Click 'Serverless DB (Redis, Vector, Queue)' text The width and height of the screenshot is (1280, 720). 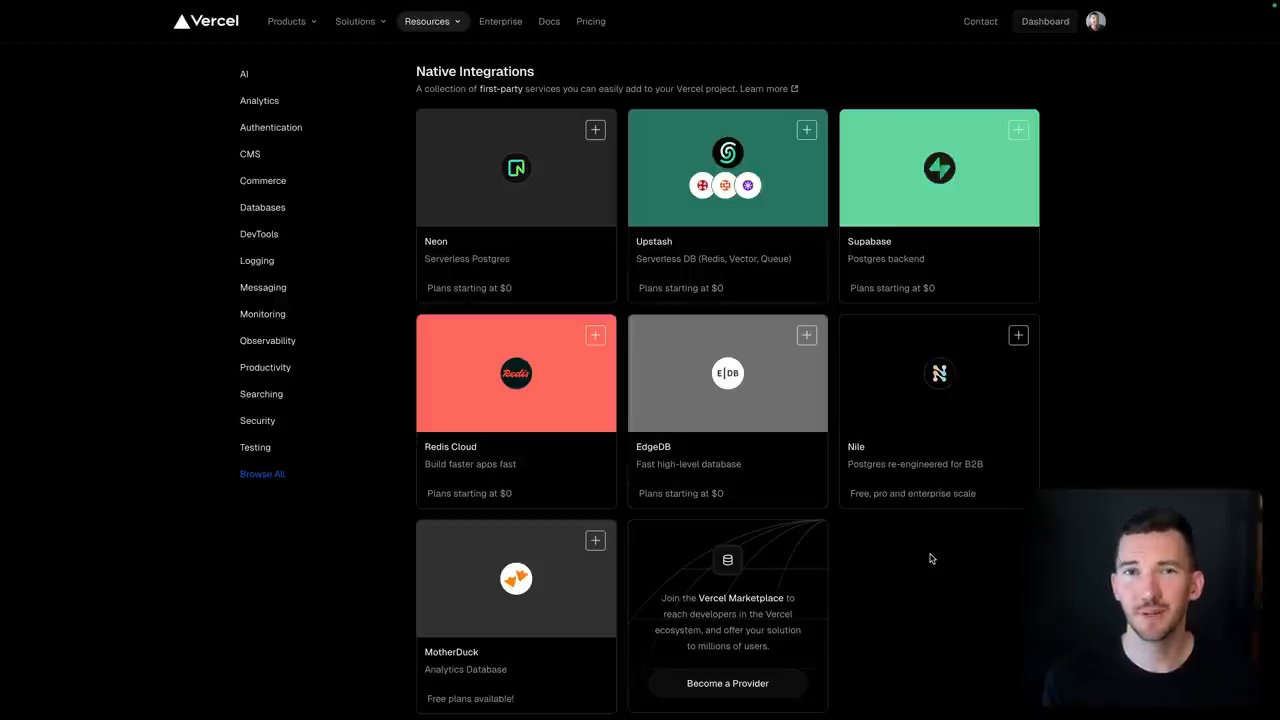click(713, 259)
